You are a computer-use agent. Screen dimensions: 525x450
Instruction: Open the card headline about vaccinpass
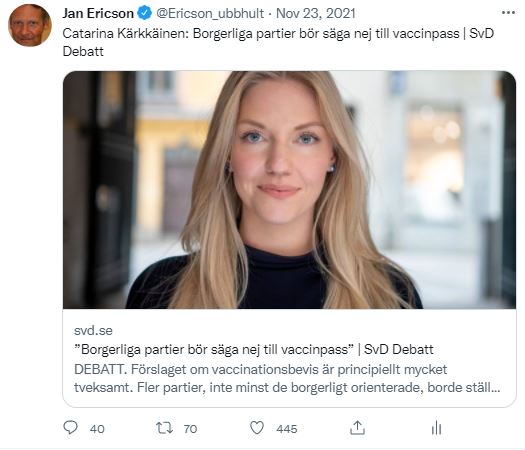point(253,350)
